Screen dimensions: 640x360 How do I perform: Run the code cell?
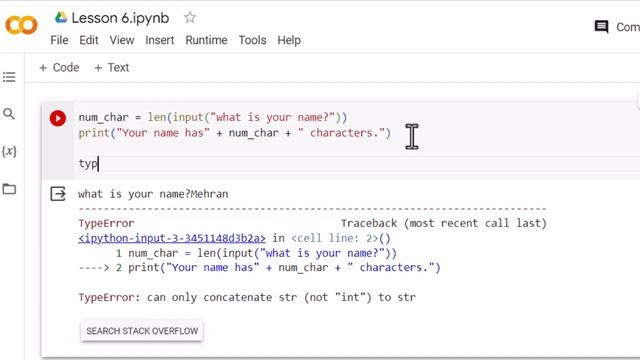point(58,118)
